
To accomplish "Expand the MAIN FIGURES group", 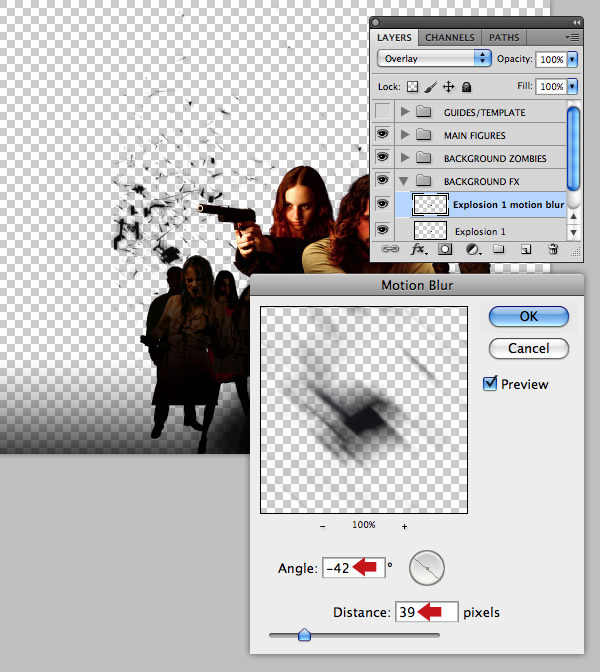I will coord(405,135).
